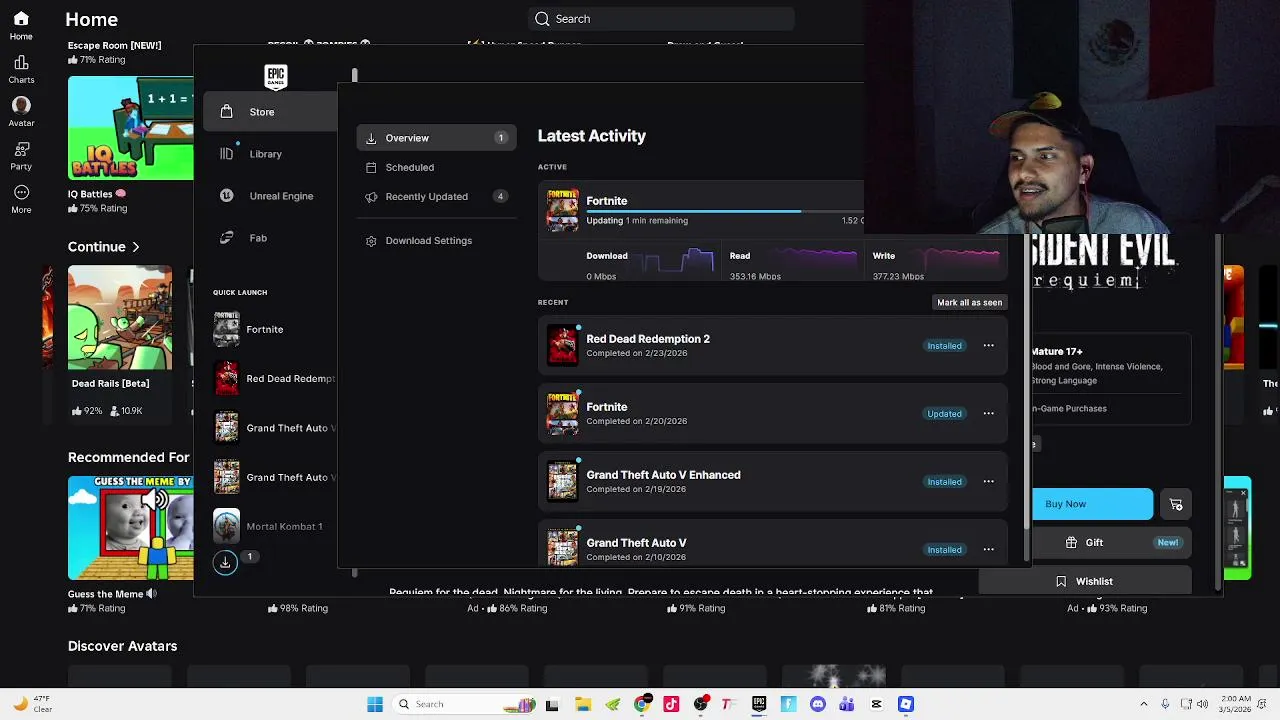Click Installed badge for Red Dead Redemption 2
Screen dimensions: 1280x720
pos(944,346)
